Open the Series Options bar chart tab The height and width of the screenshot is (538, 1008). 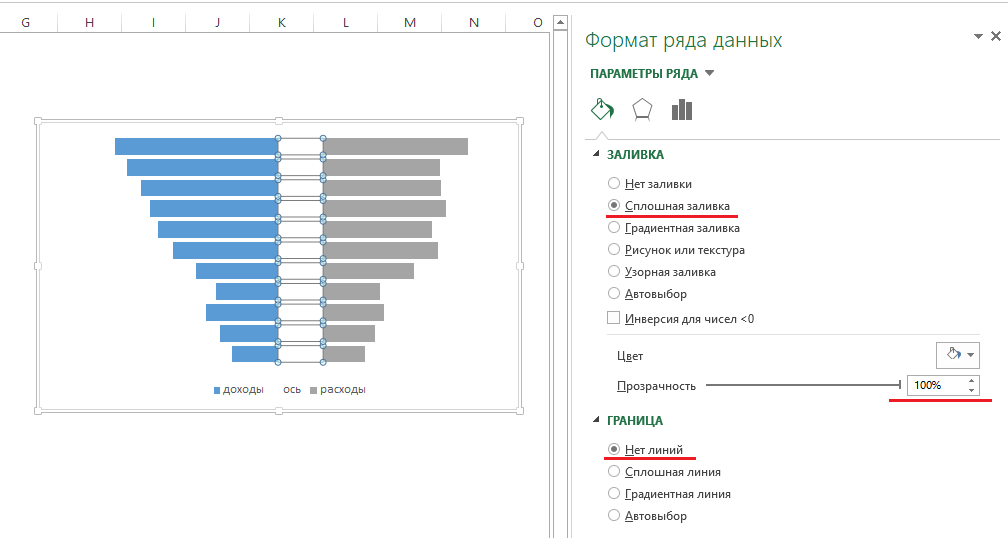pyautogui.click(x=682, y=109)
